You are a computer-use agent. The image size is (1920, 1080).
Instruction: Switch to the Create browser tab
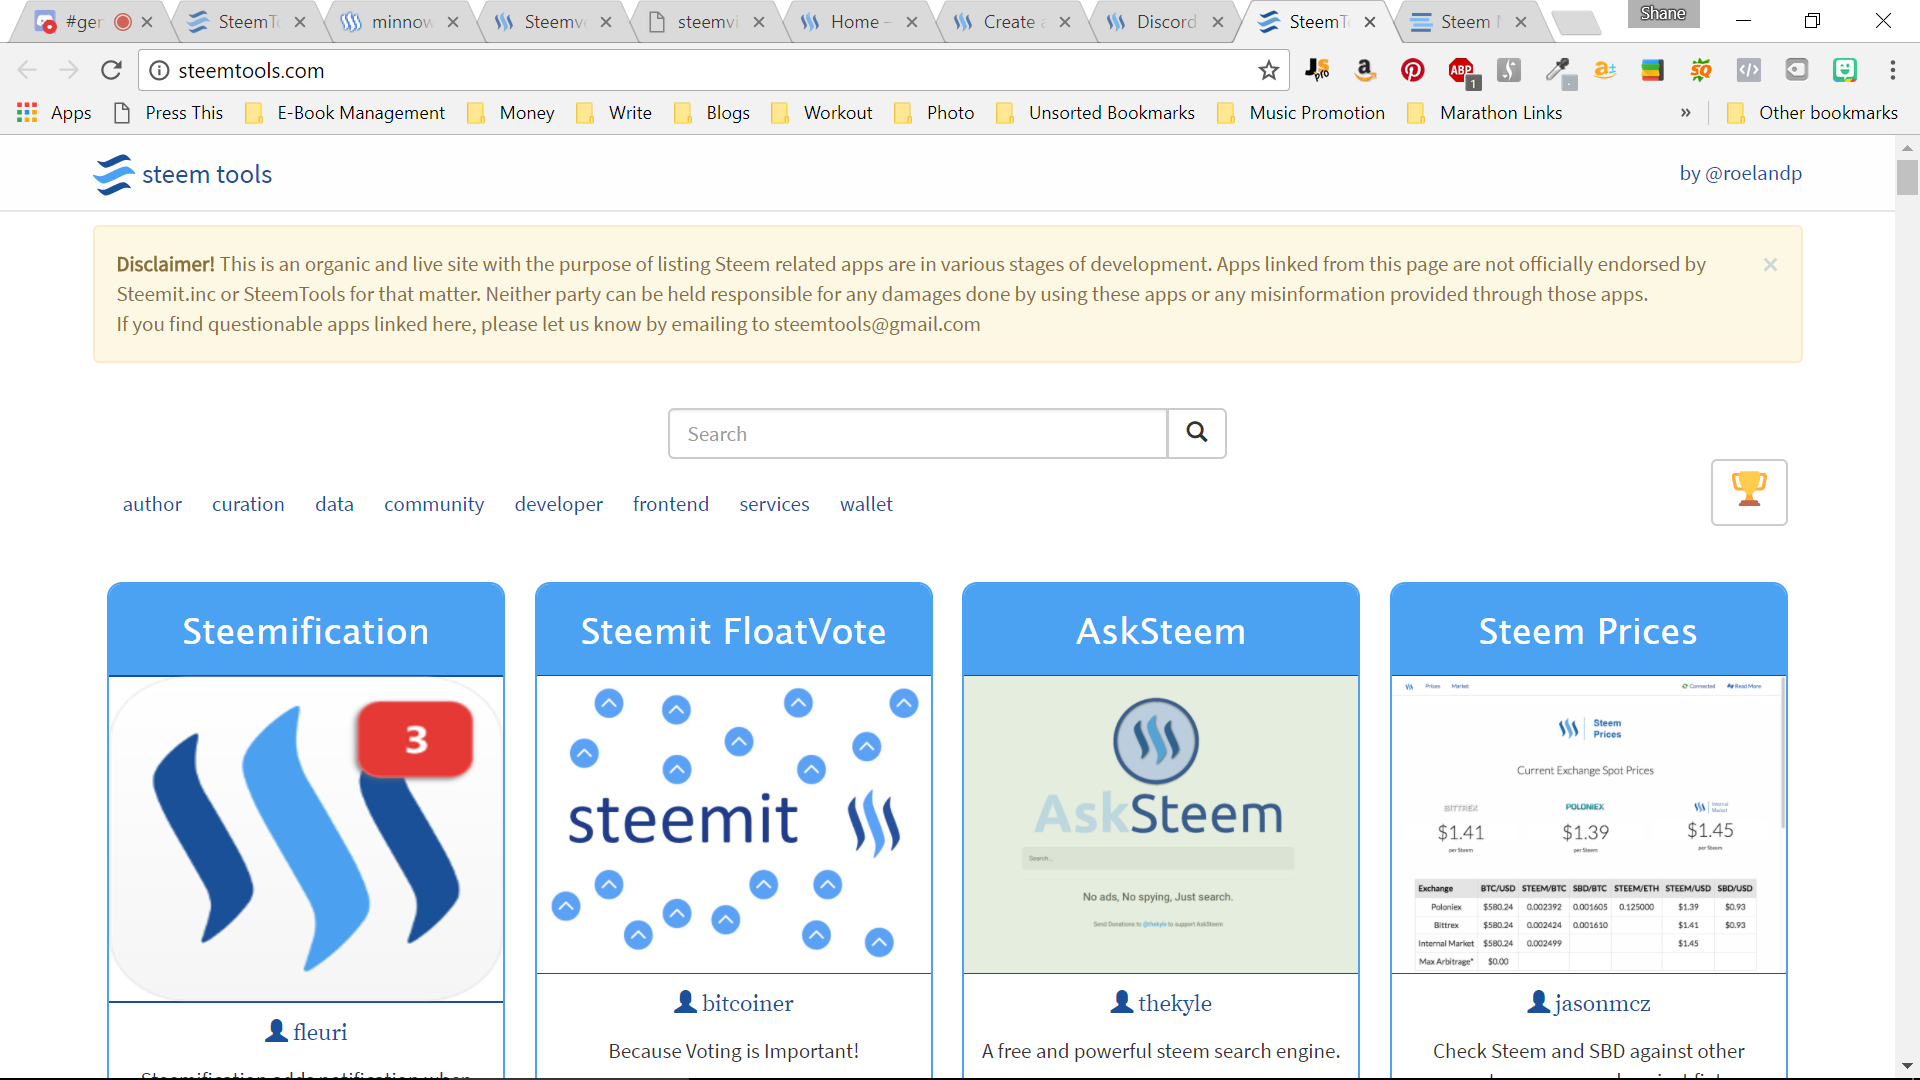(x=1011, y=22)
